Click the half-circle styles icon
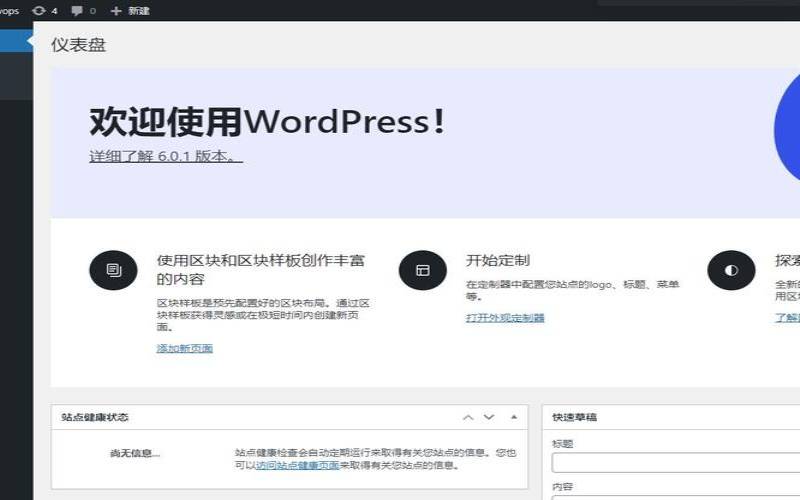 731,270
